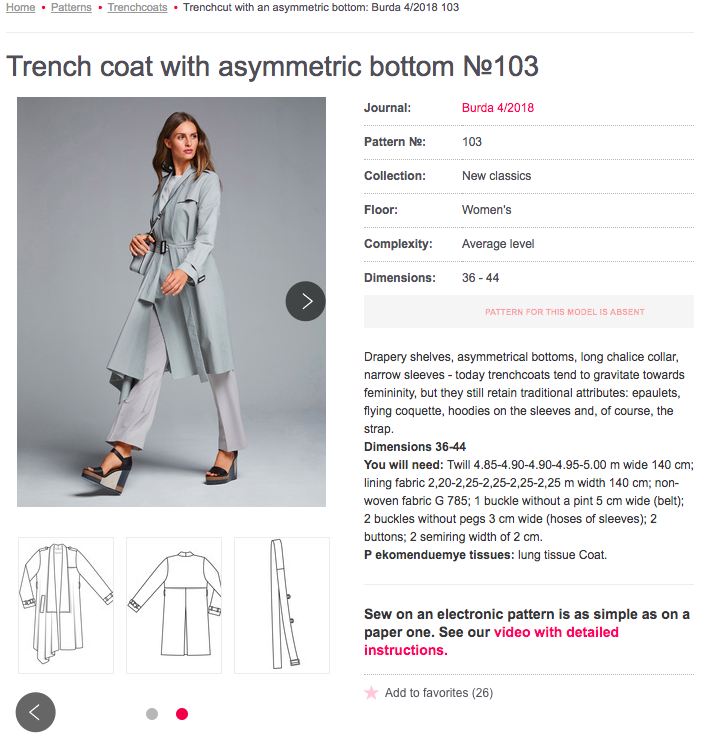This screenshot has height=737, width=706.
Task: Go to the Patterns breadcrumb
Action: (71, 7)
